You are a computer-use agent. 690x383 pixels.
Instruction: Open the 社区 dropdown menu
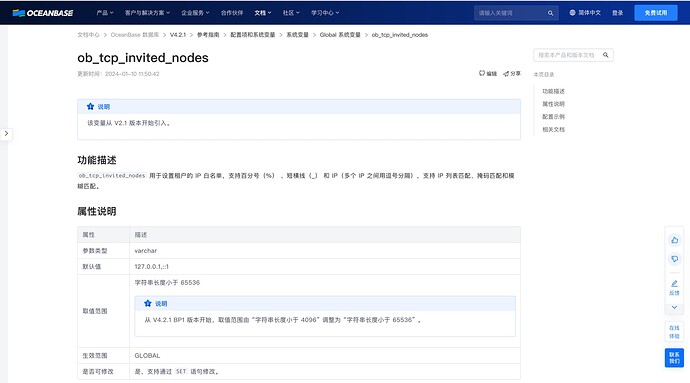tap(291, 13)
